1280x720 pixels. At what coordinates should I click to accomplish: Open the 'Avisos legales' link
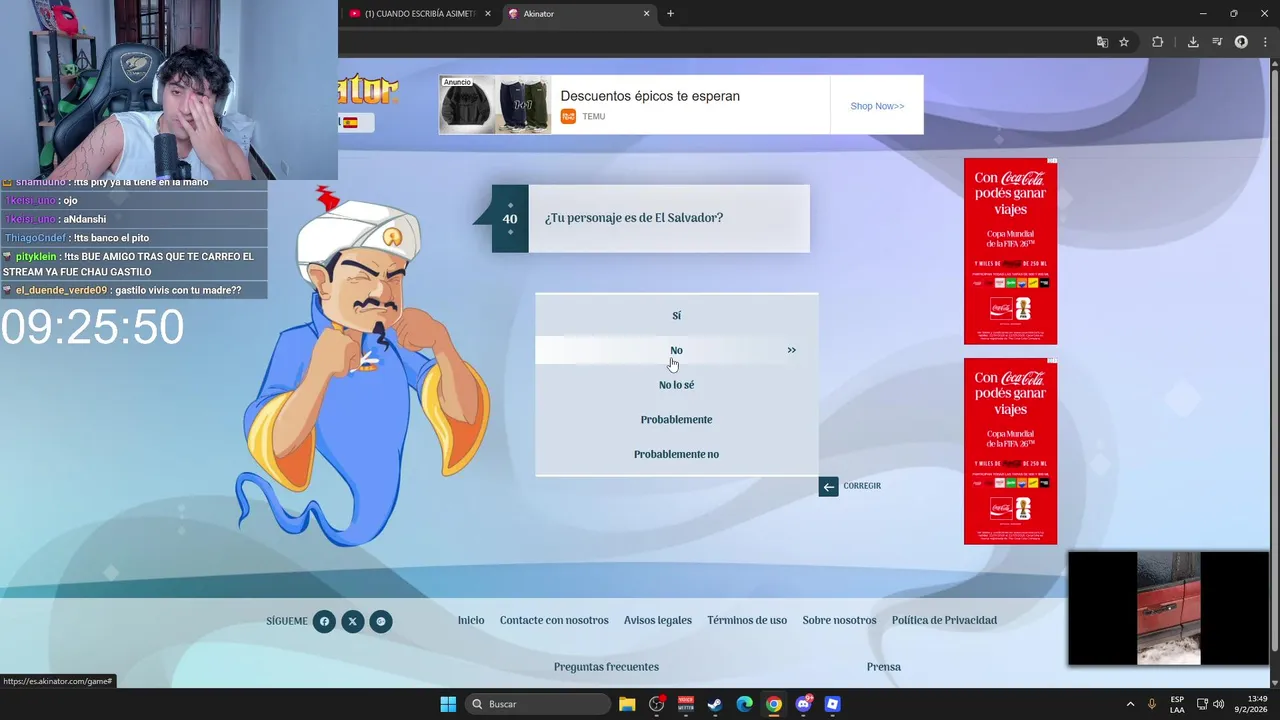pos(658,620)
